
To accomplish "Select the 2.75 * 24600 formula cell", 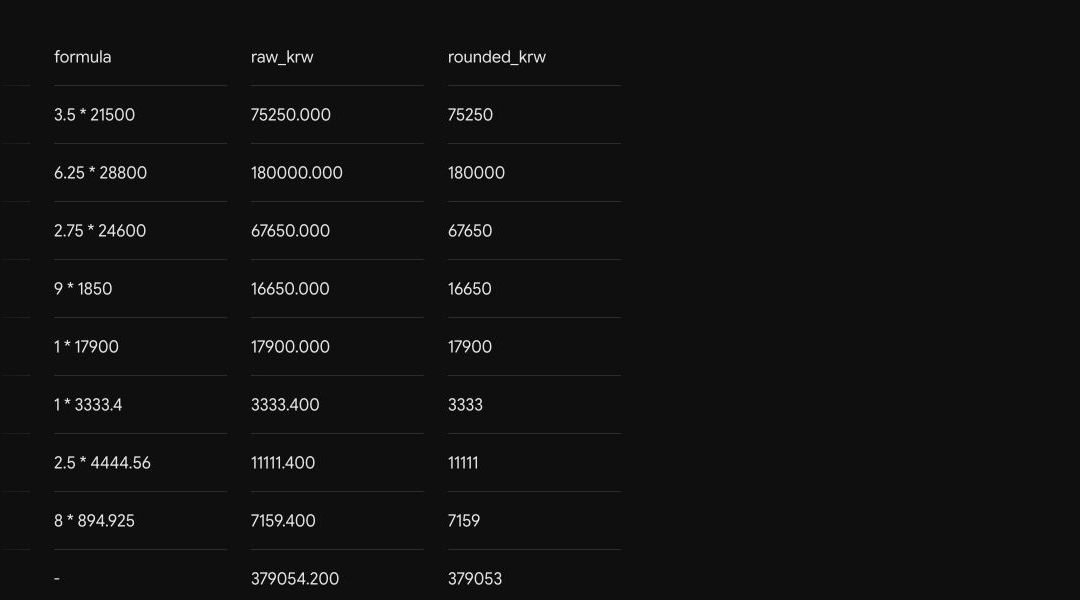I will pyautogui.click(x=100, y=231).
